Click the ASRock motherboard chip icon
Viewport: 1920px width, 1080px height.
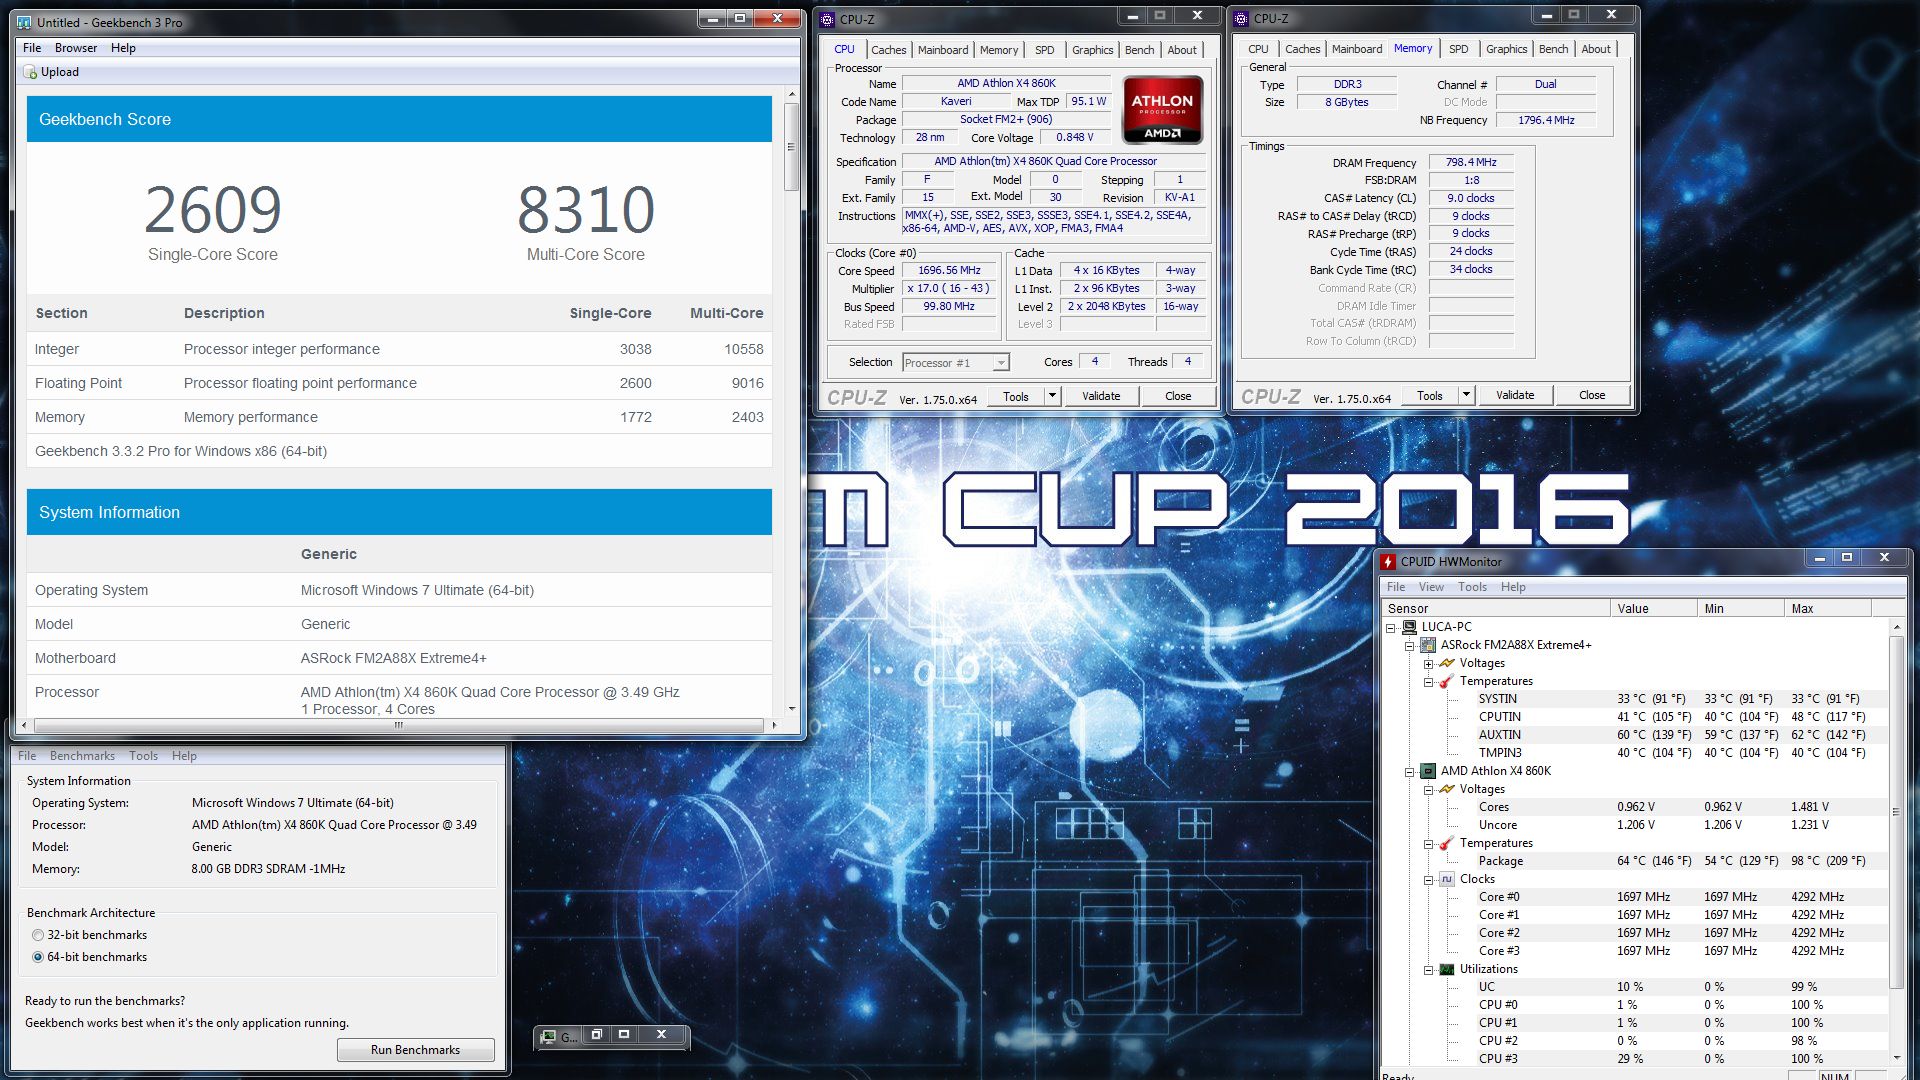1428,645
